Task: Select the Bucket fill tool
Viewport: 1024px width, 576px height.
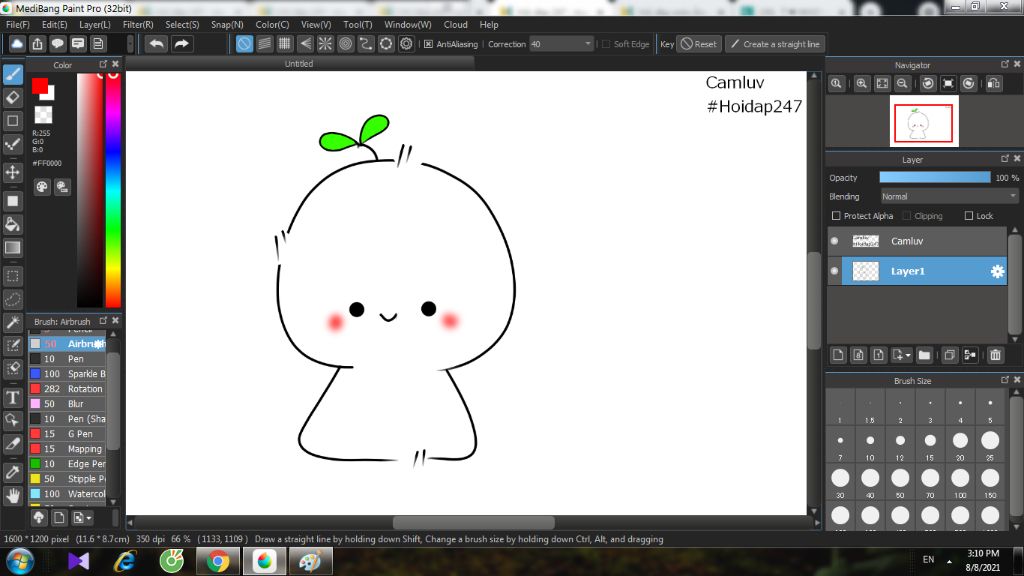Action: pos(12,225)
